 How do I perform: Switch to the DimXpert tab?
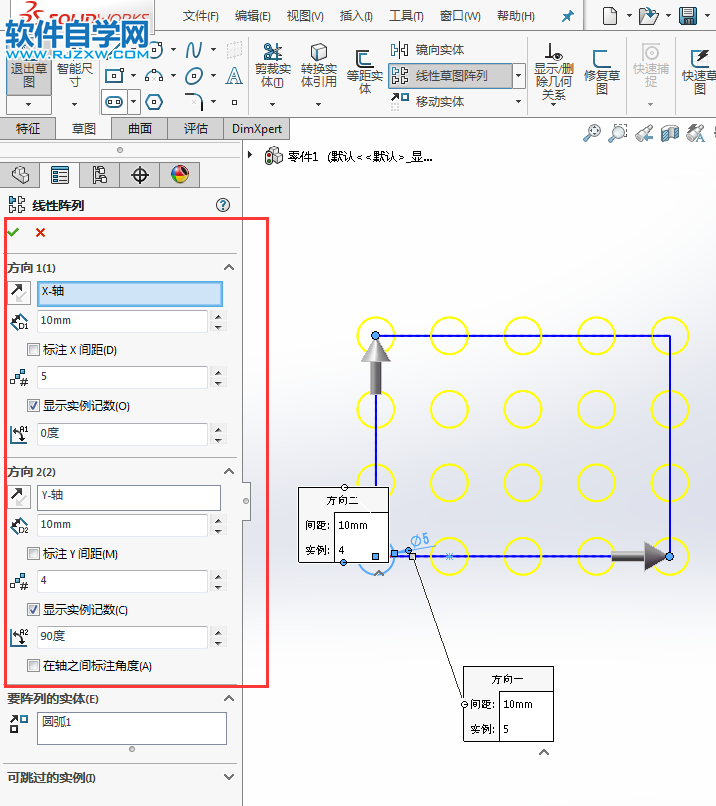click(x=256, y=129)
